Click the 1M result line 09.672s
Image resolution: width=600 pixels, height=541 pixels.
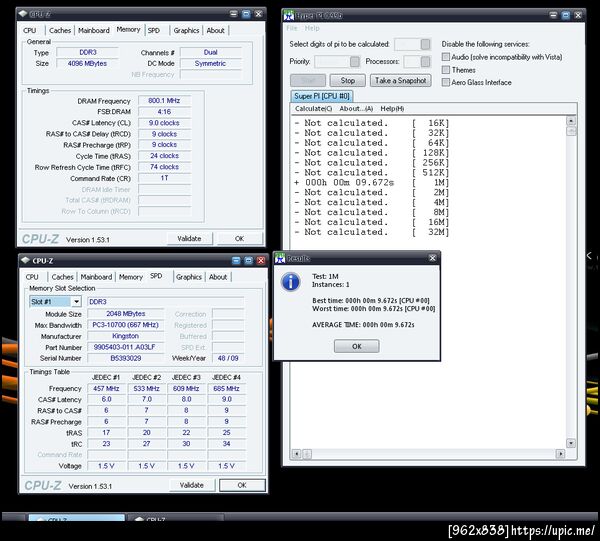(371, 183)
